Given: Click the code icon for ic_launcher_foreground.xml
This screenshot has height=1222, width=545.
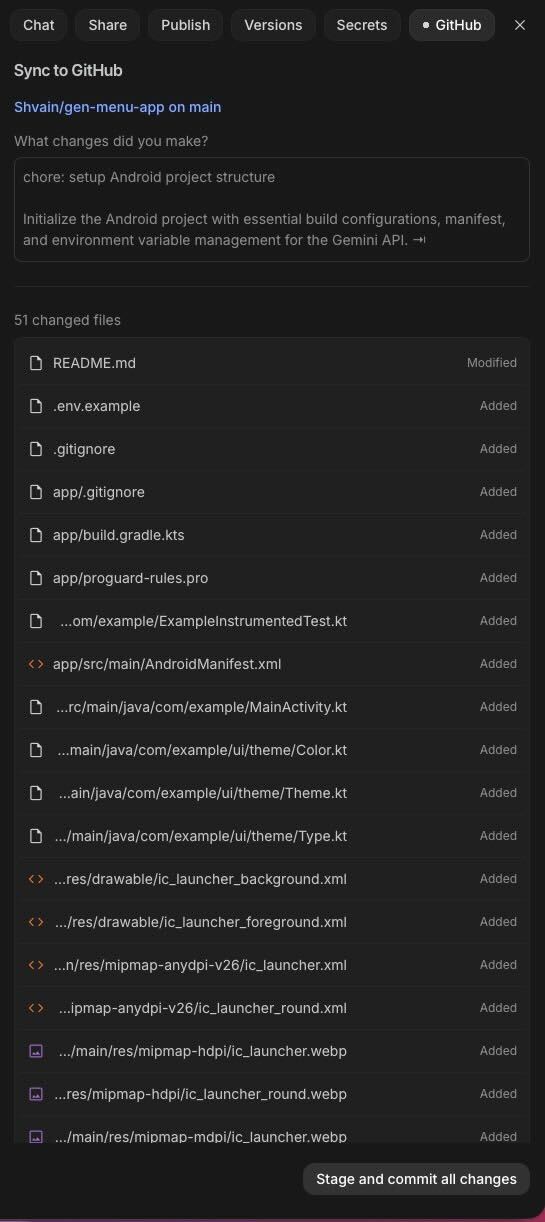Looking at the screenshot, I should point(36,922).
